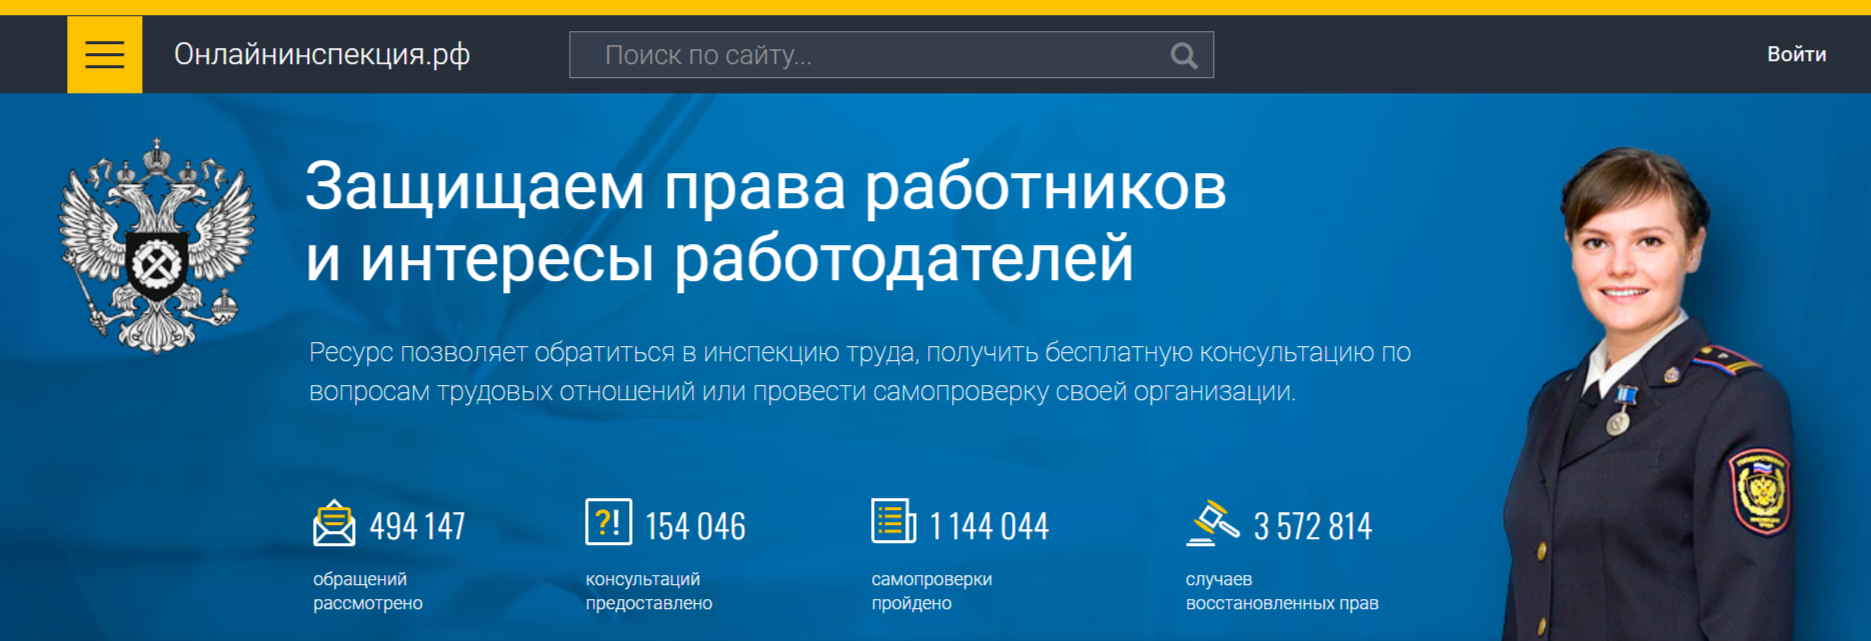Go to Онлайнинспекция.рф home link
This screenshot has height=641, width=1871.
coord(322,54)
